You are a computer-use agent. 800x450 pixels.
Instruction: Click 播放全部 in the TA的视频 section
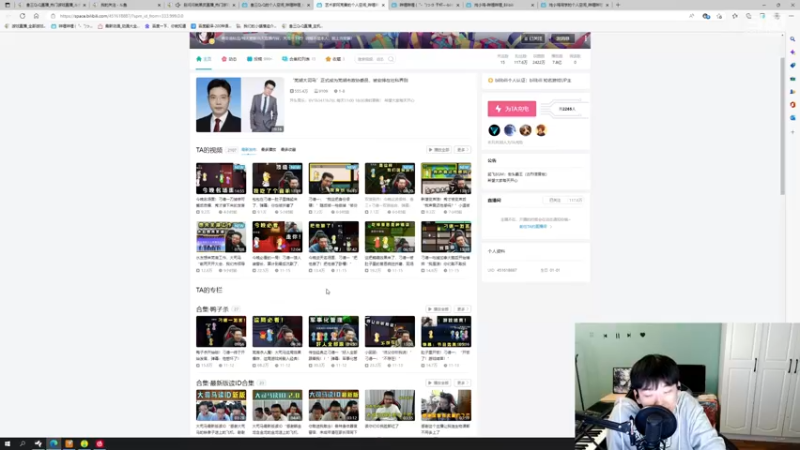(x=439, y=150)
